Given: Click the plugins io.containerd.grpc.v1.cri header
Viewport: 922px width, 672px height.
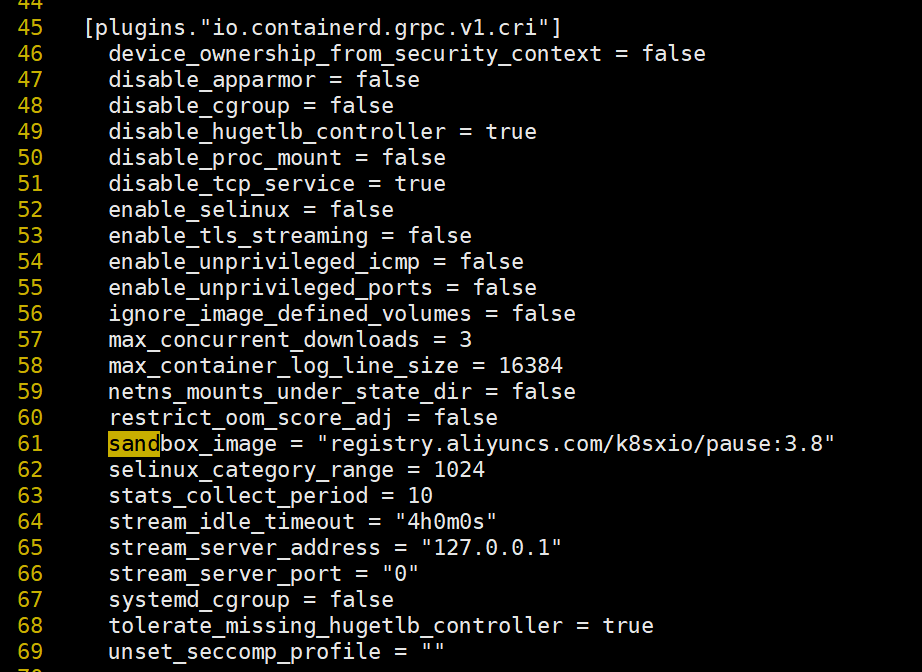Looking at the screenshot, I should tap(323, 28).
